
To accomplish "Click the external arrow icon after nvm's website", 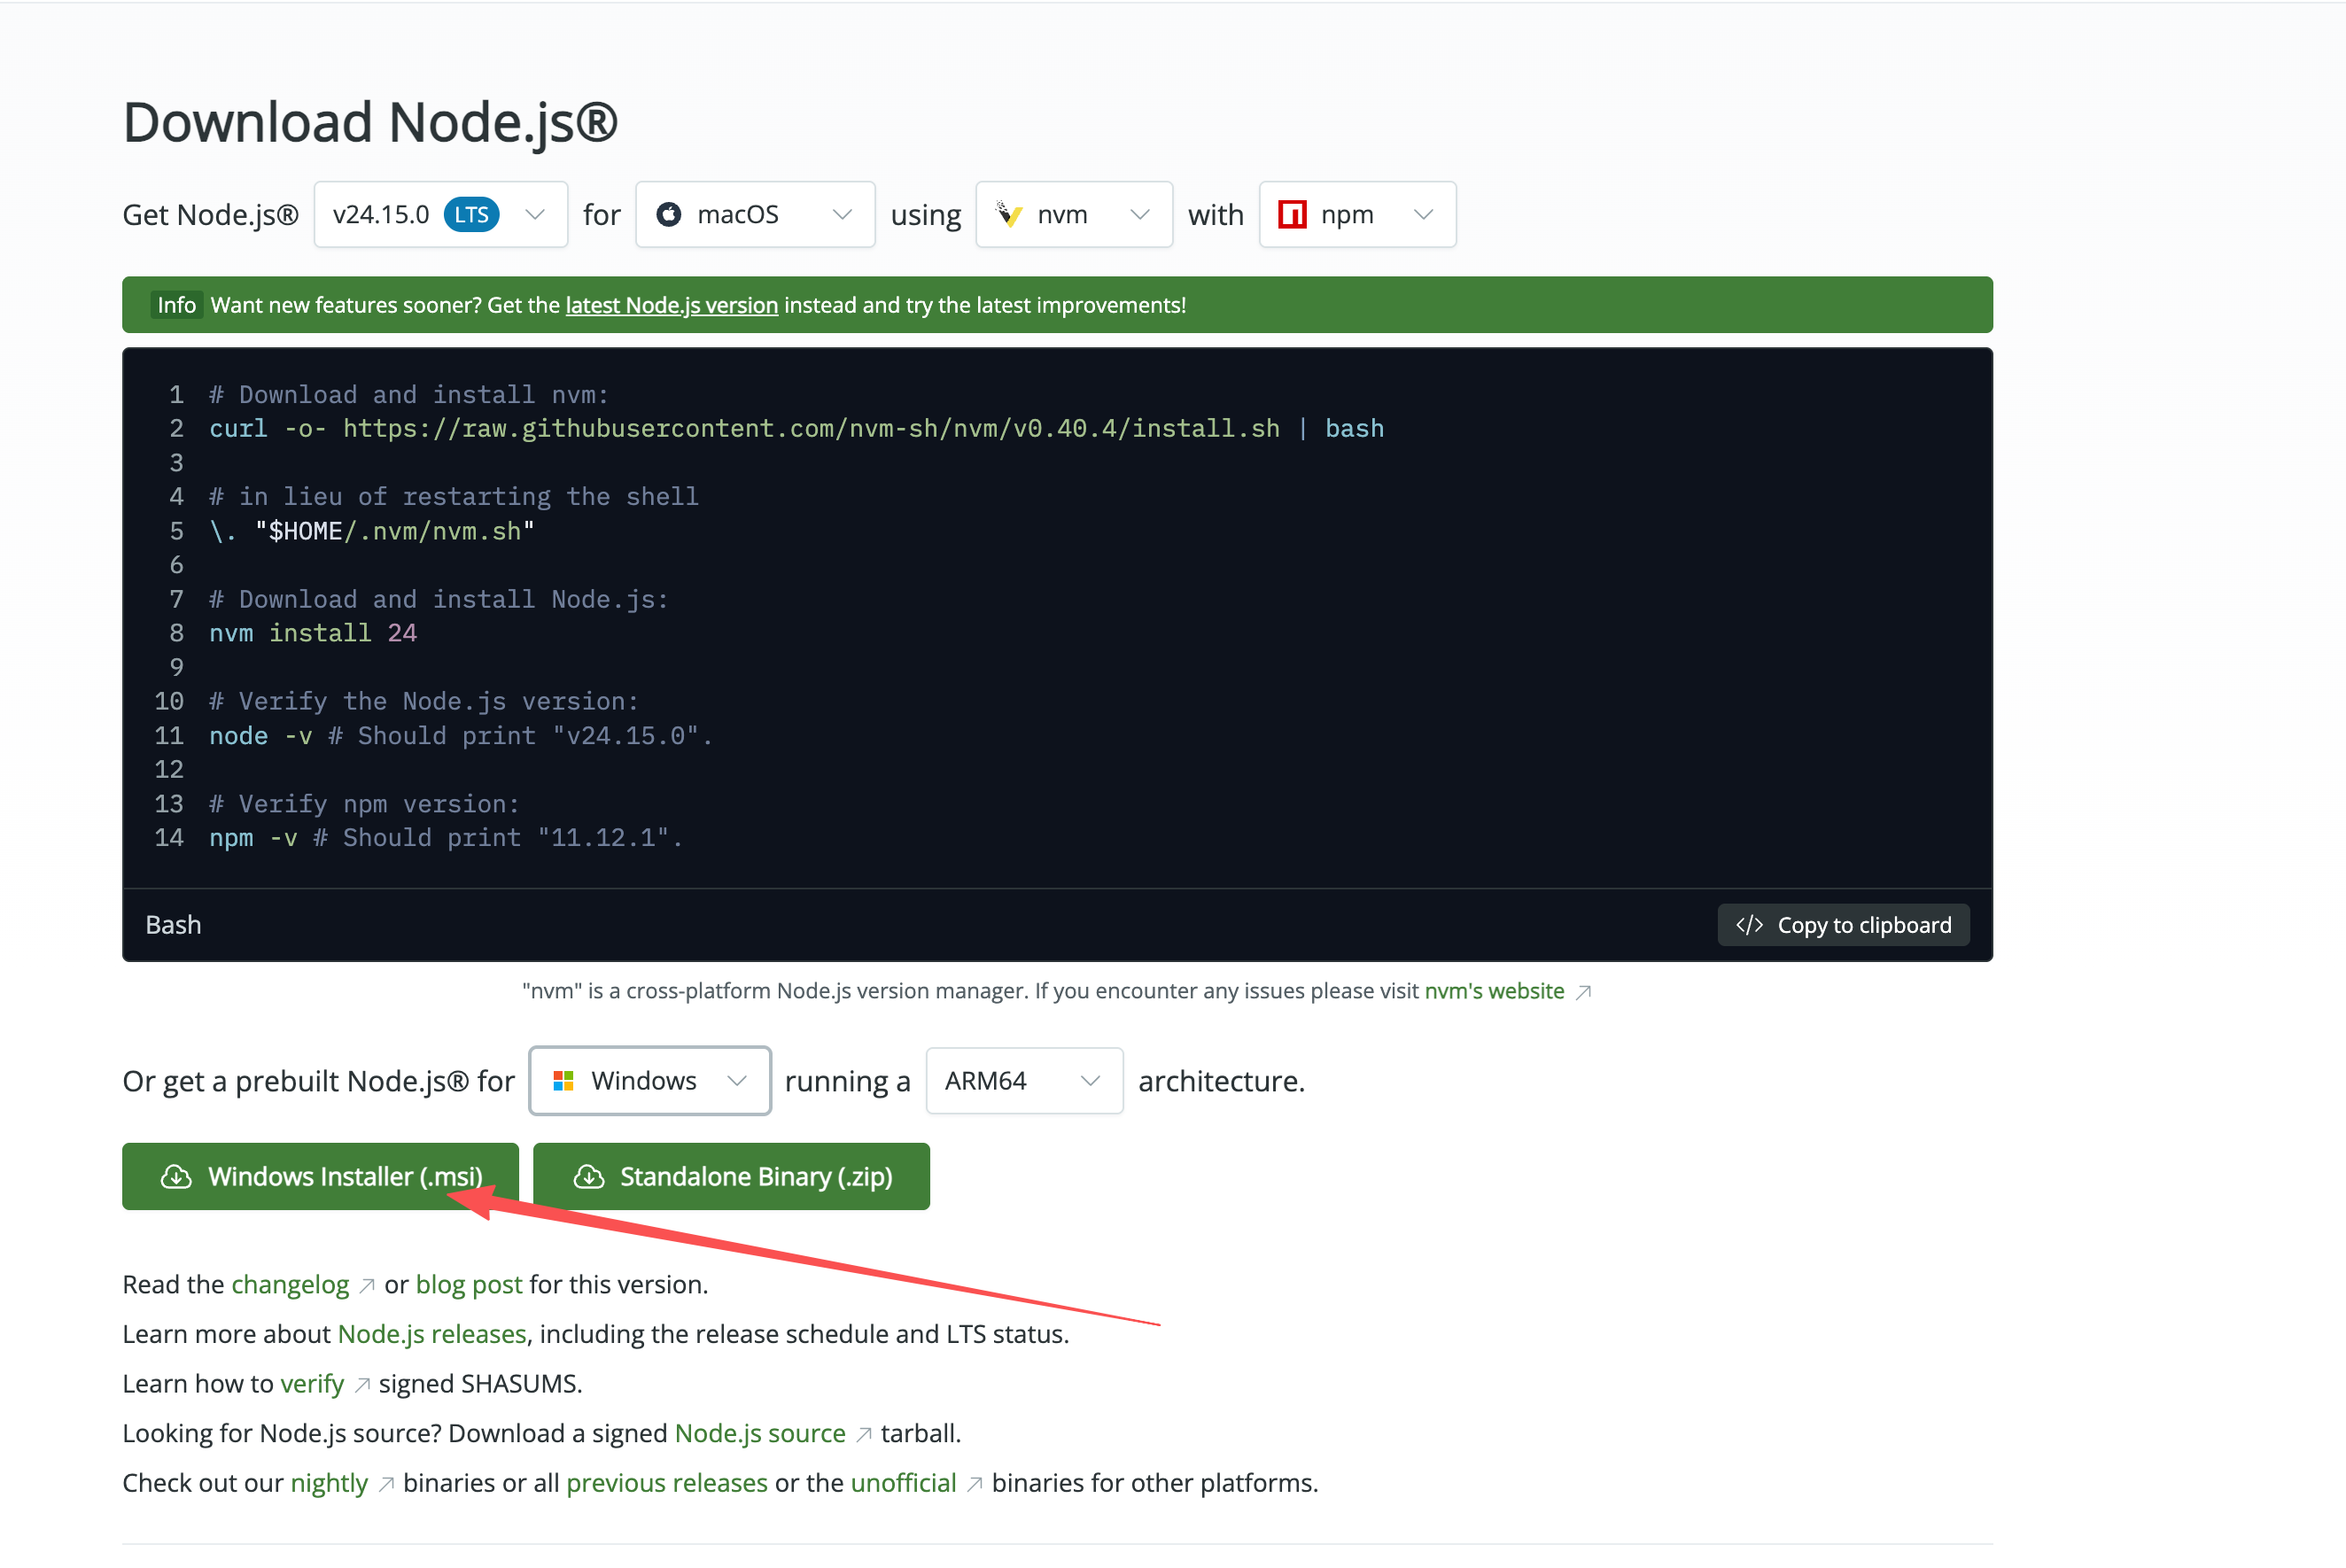I will coord(1583,992).
